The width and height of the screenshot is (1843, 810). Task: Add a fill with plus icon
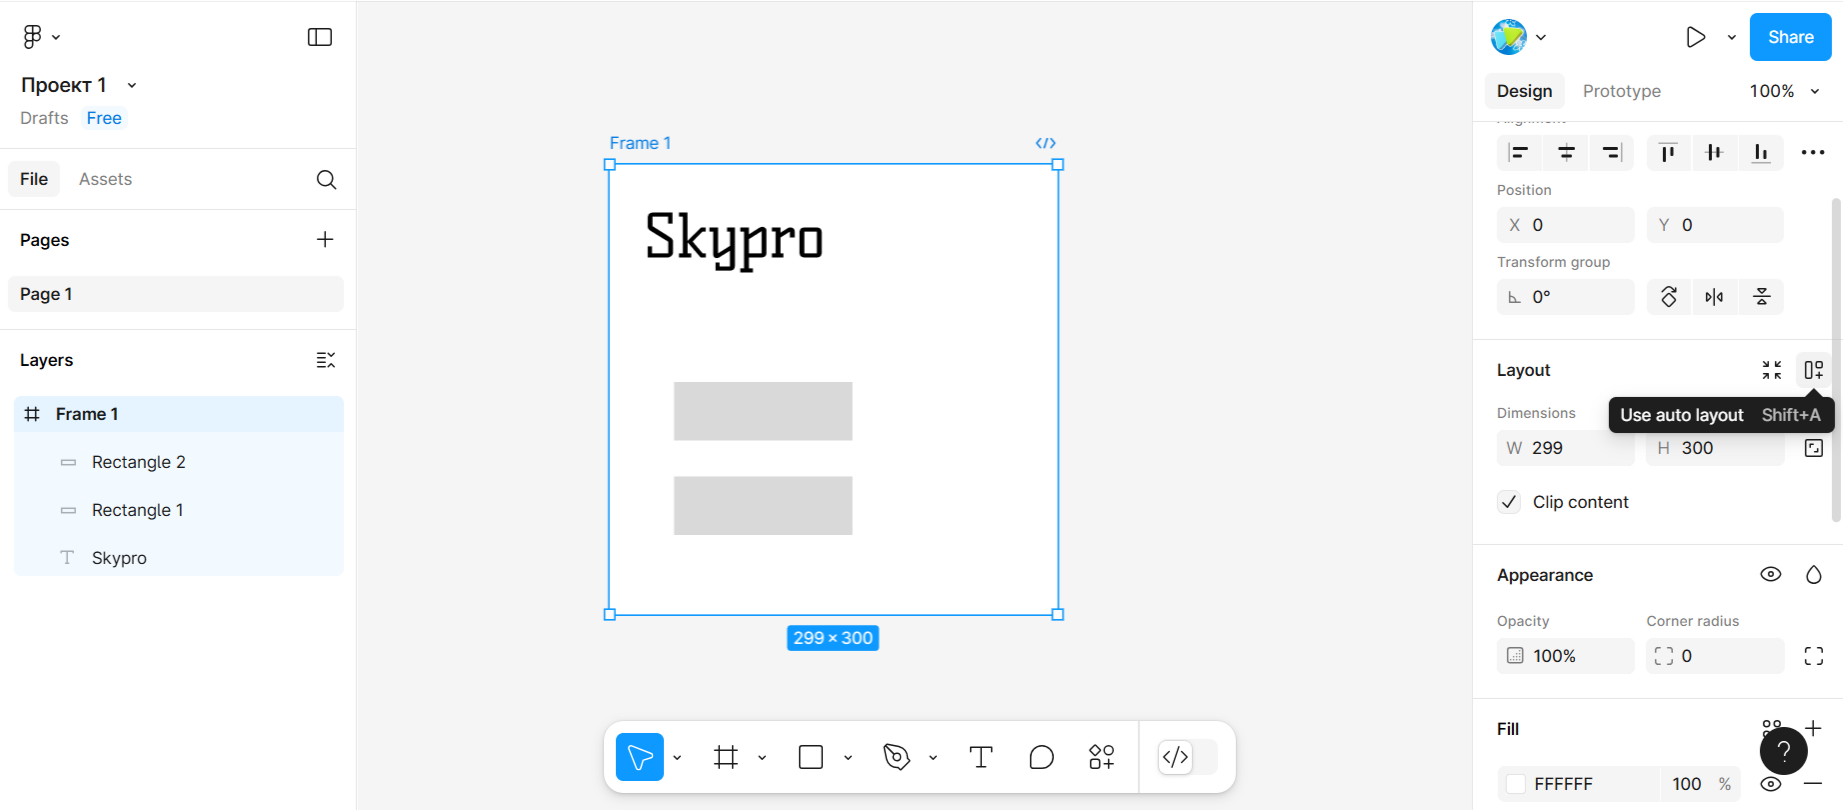point(1814,728)
